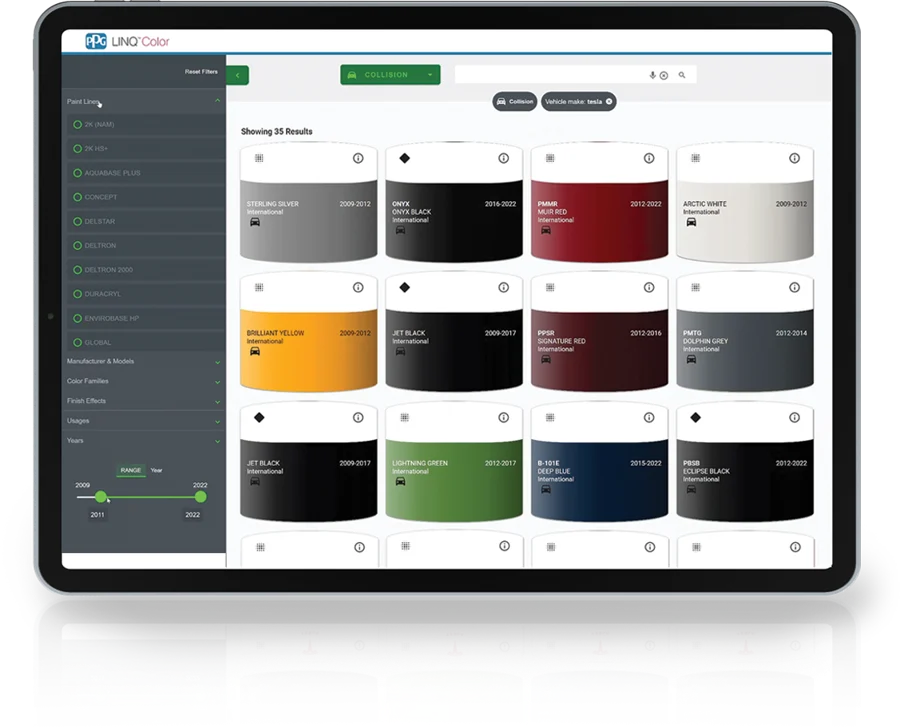This screenshot has height=728, width=900.
Task: Open info for Brilliant Yellow paint card
Action: click(358, 287)
